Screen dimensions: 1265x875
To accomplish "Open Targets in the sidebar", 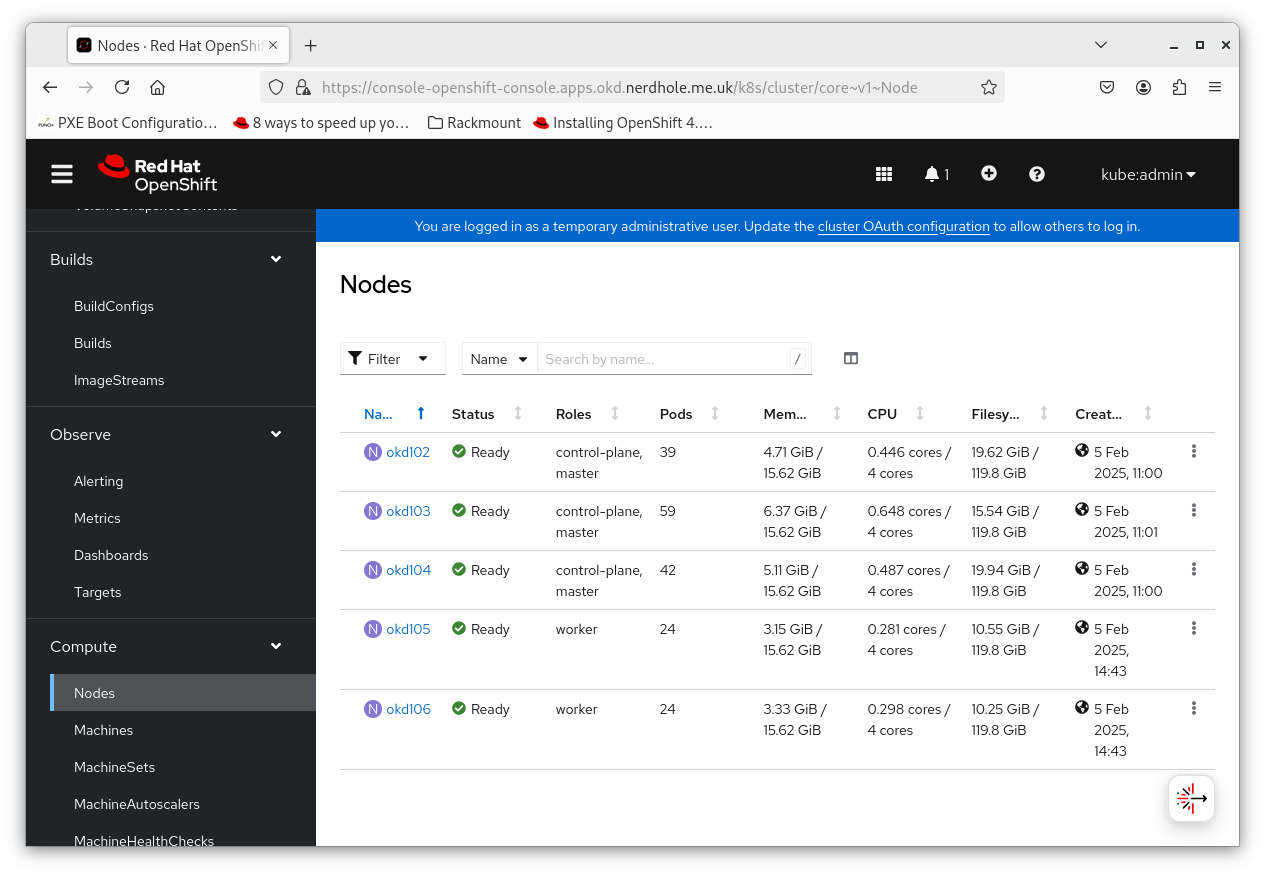I will coord(98,592).
